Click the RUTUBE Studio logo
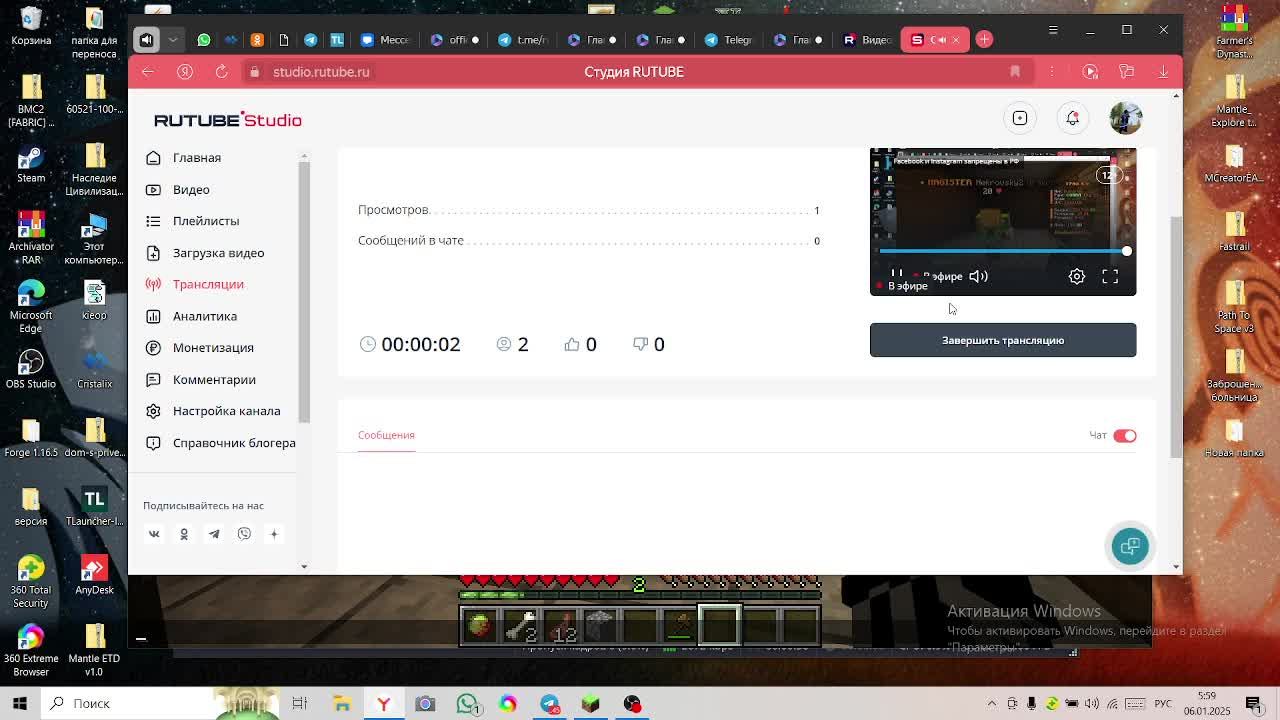 [228, 120]
